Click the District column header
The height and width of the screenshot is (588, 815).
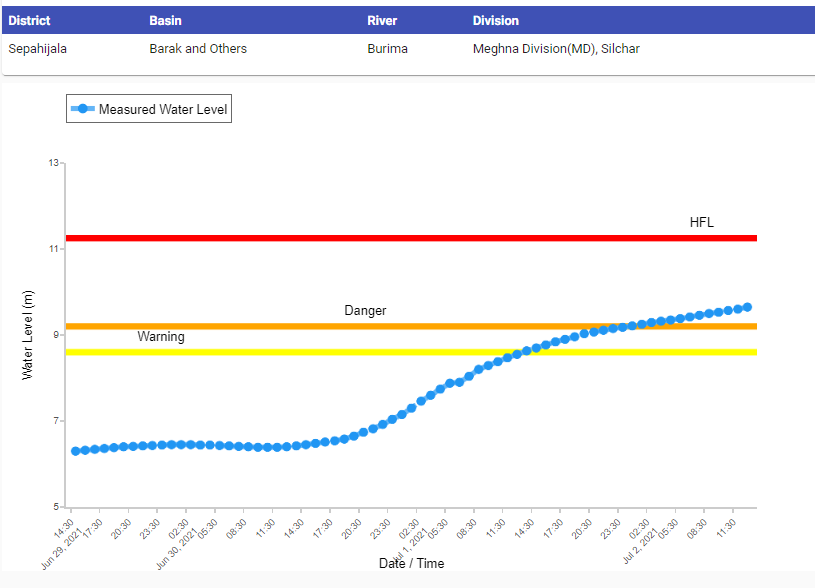(29, 21)
